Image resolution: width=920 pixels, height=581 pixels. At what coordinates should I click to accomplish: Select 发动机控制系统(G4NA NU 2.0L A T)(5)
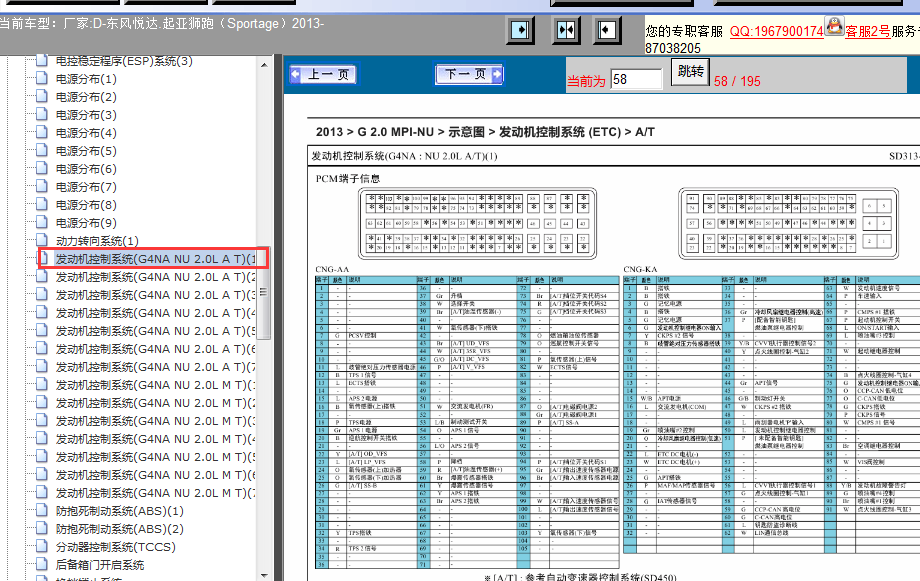(155, 331)
